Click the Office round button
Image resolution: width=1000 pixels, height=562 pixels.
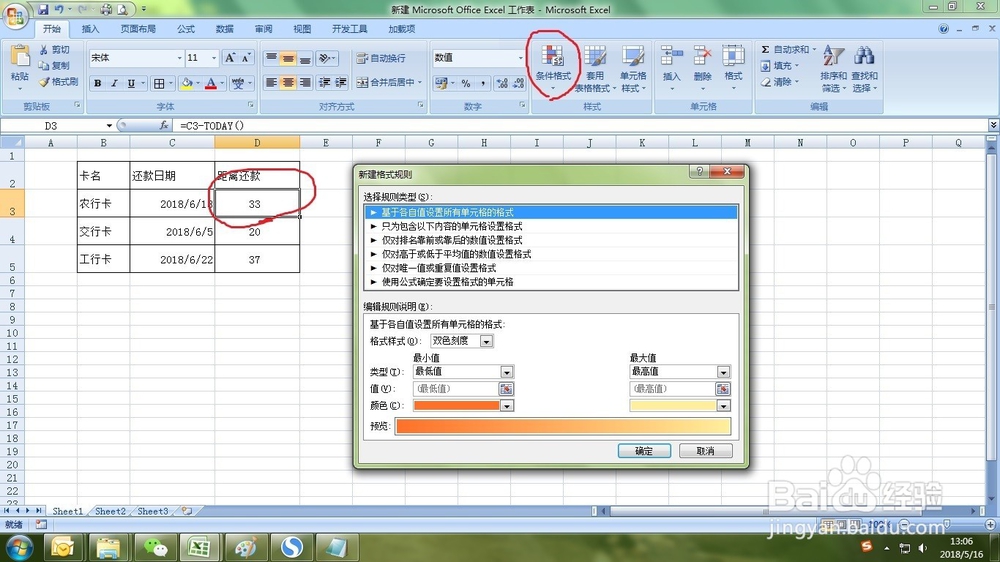(15, 15)
